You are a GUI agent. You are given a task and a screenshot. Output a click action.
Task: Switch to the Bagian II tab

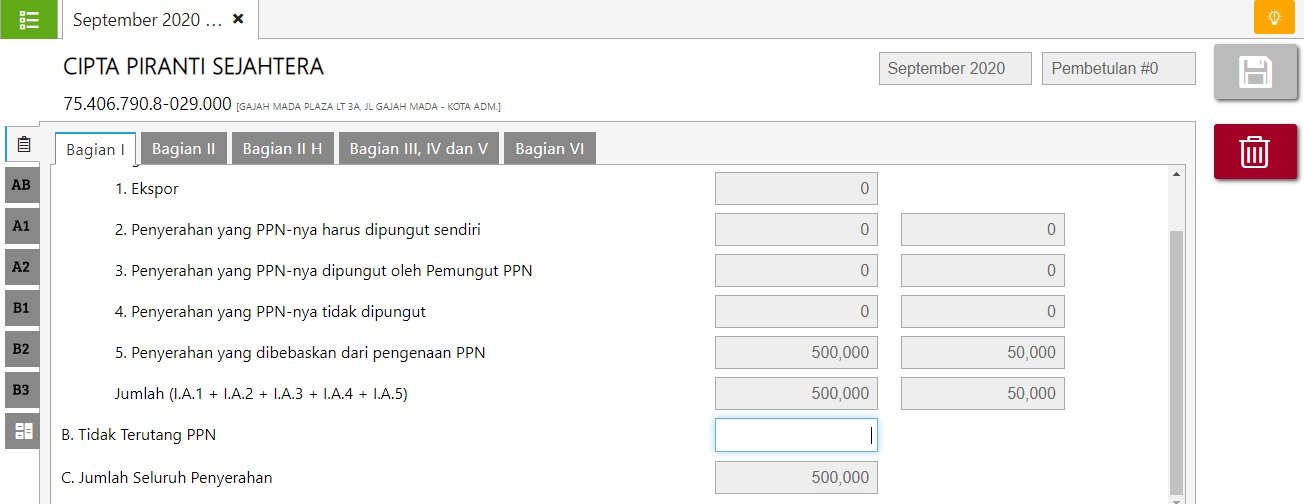[x=183, y=148]
